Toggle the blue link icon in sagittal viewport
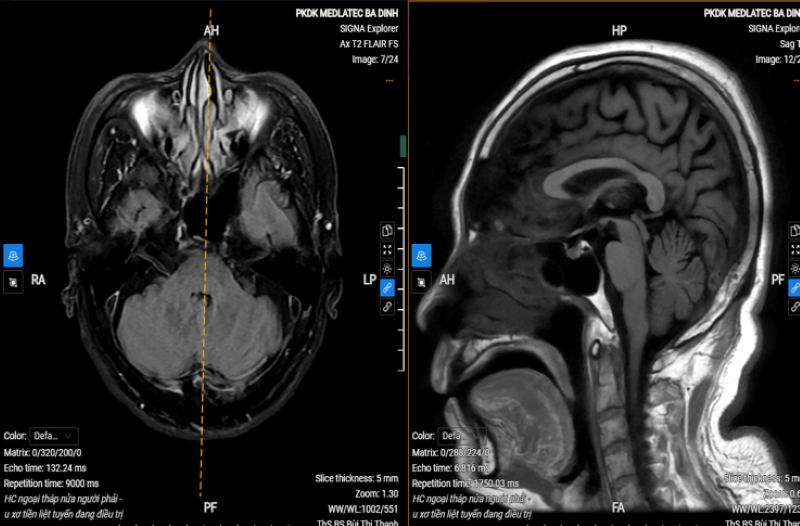 795,288
